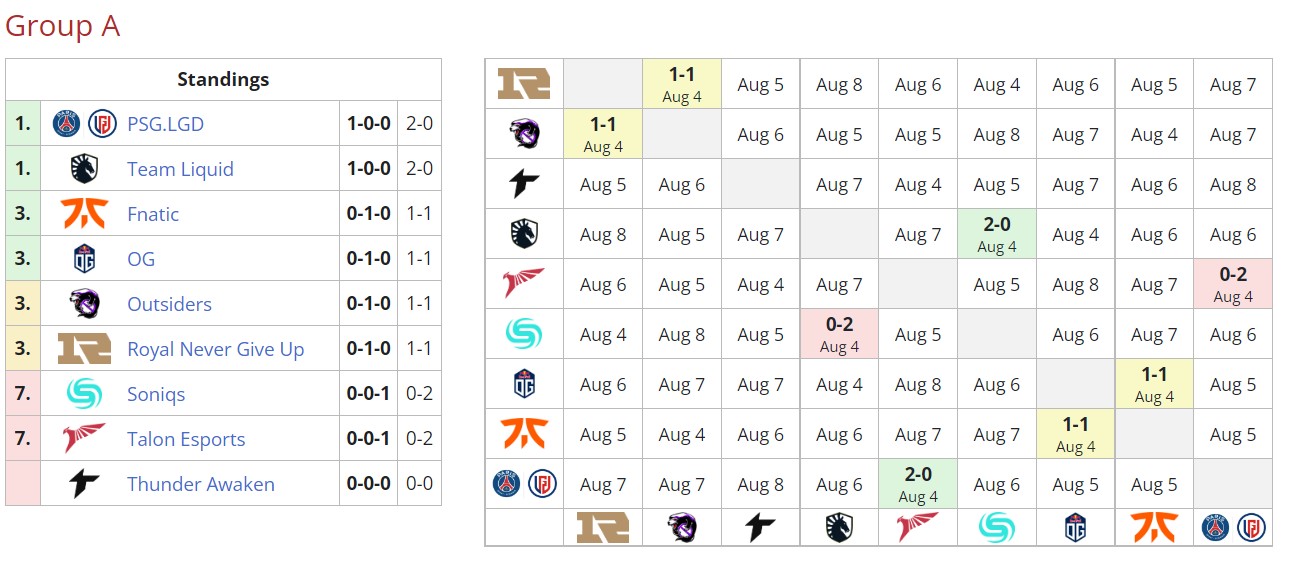This screenshot has width=1307, height=561.
Task: Click the Team Liquid logo in Standings
Action: 84,169
